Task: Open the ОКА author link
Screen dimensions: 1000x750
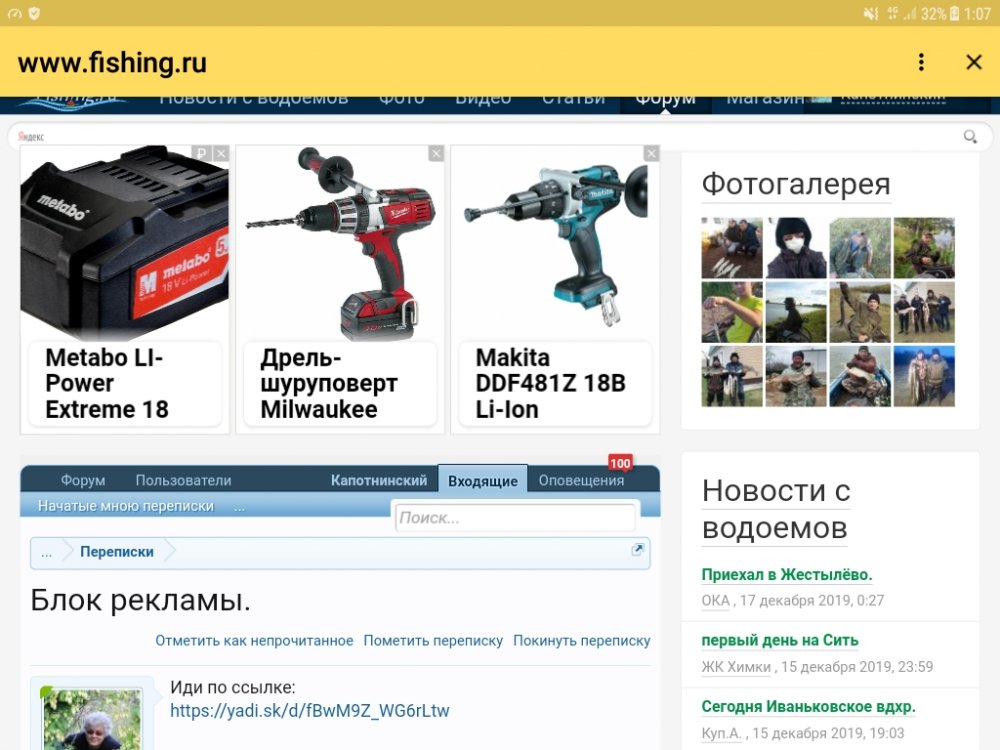Action: click(715, 601)
